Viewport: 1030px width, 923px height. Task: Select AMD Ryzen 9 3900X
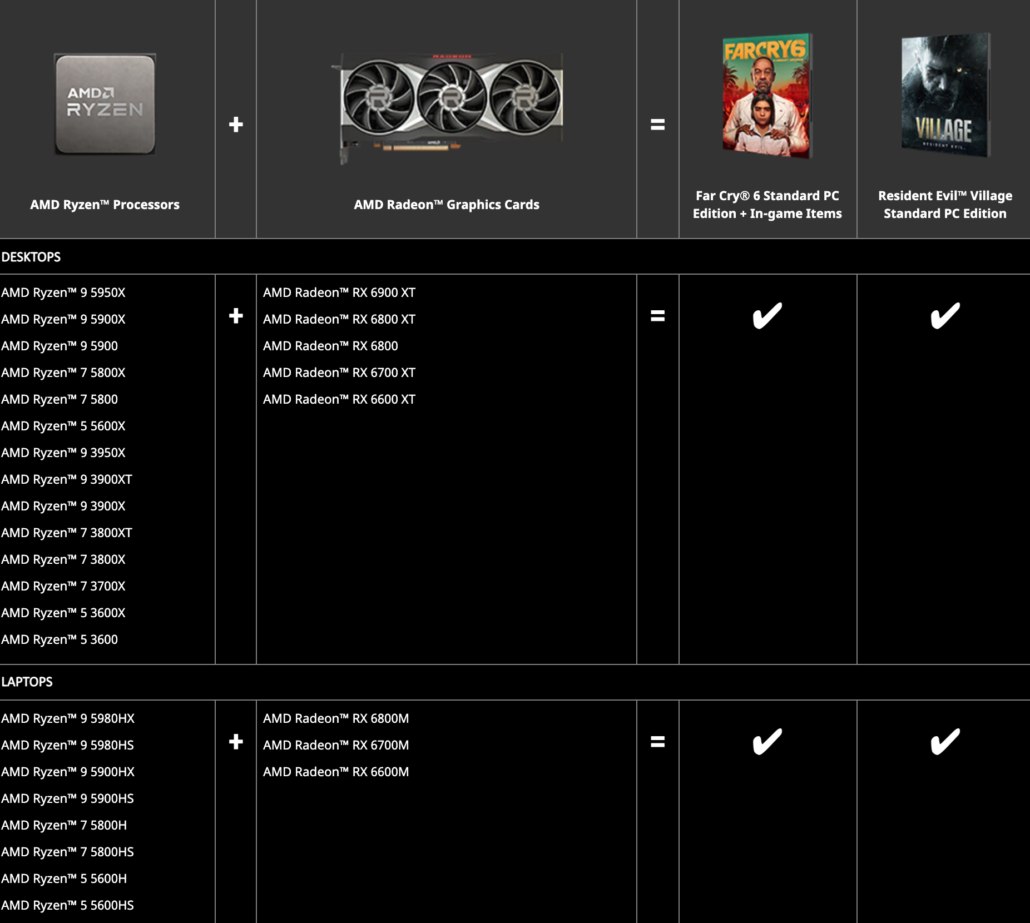tap(63, 506)
